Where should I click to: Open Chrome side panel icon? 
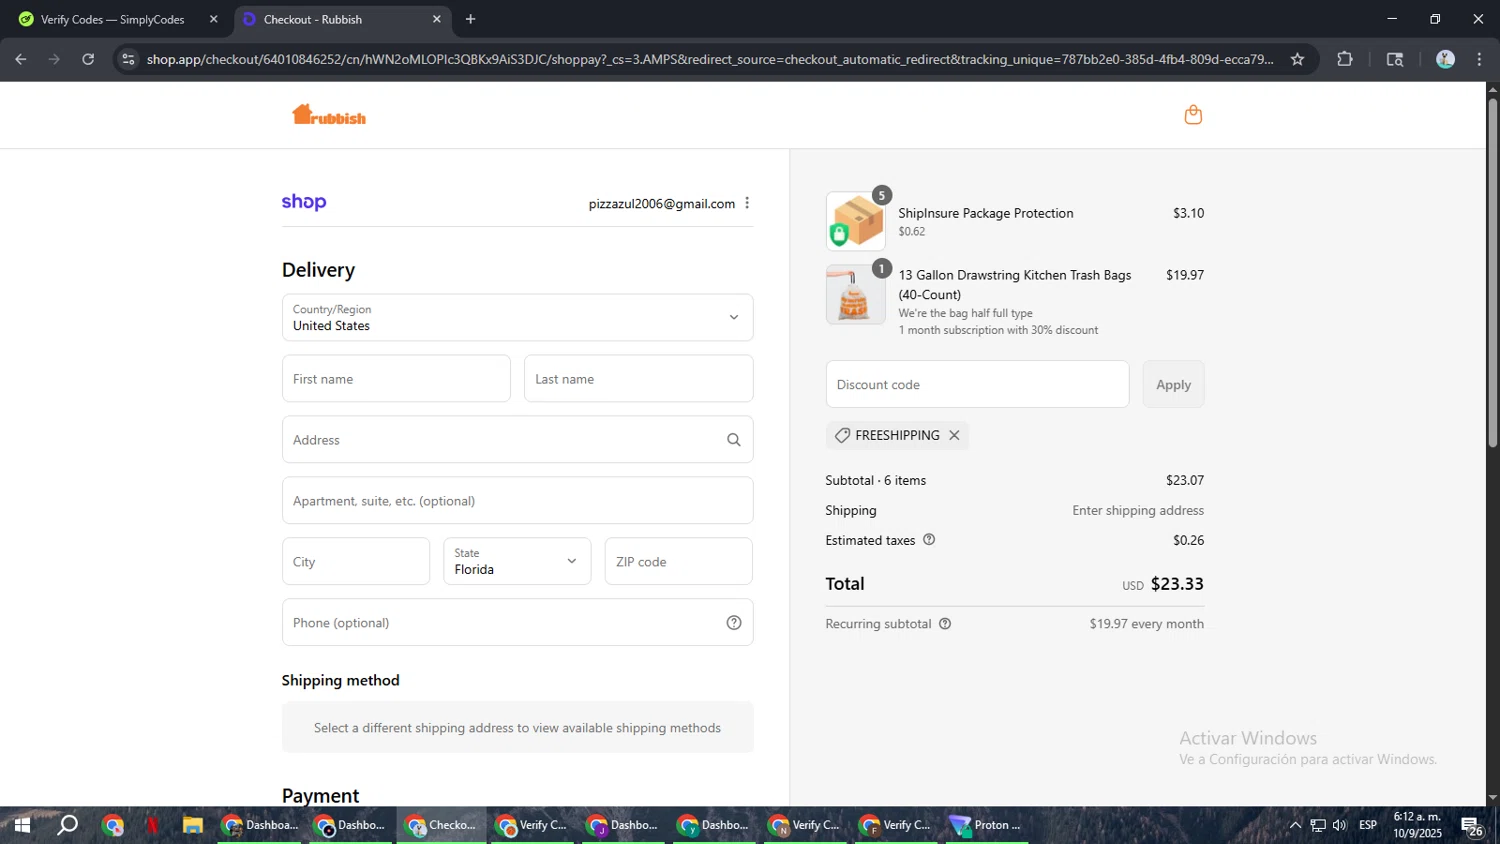click(x=1395, y=59)
